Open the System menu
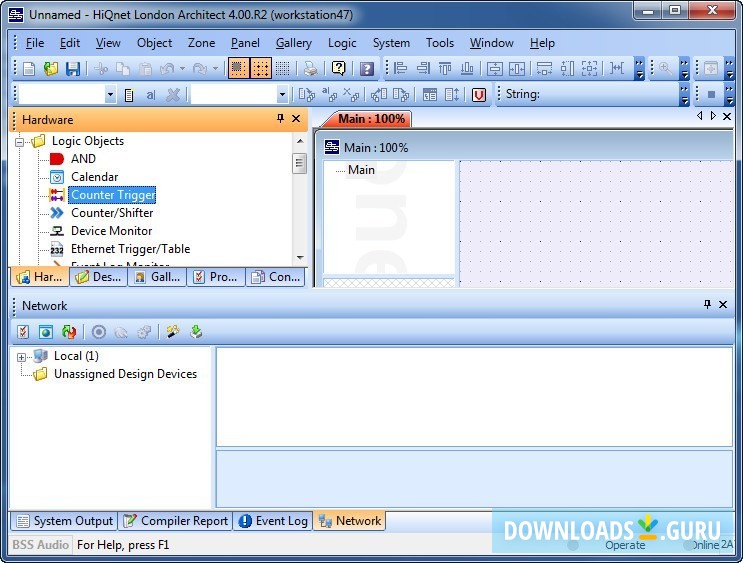Viewport: 743px width, 563px height. pos(391,43)
